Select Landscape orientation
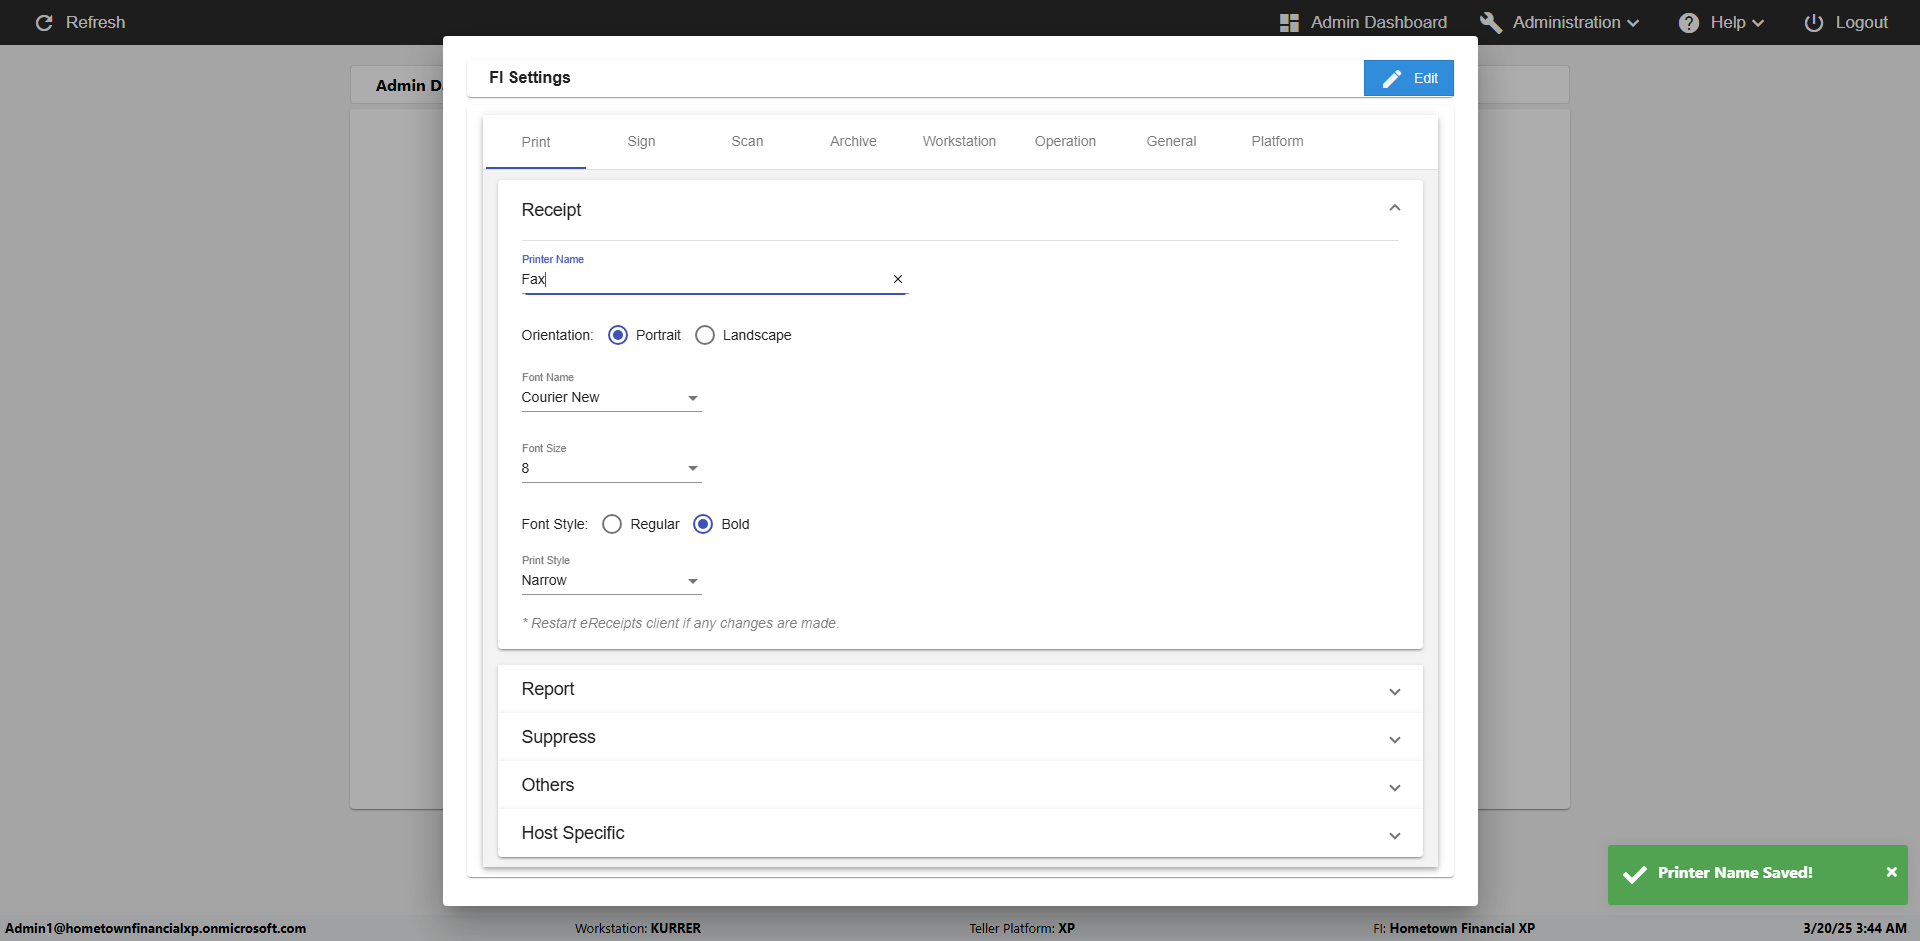Viewport: 1920px width, 941px height. click(x=705, y=335)
